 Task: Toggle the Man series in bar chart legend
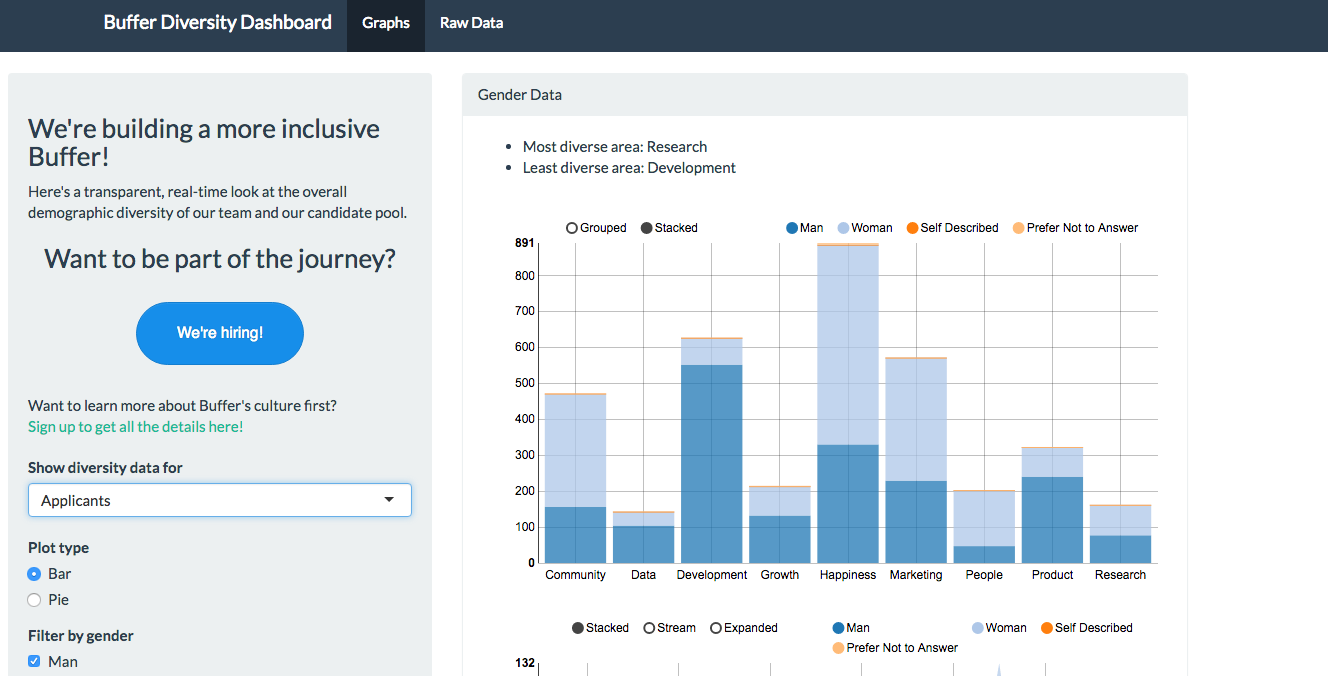click(805, 228)
